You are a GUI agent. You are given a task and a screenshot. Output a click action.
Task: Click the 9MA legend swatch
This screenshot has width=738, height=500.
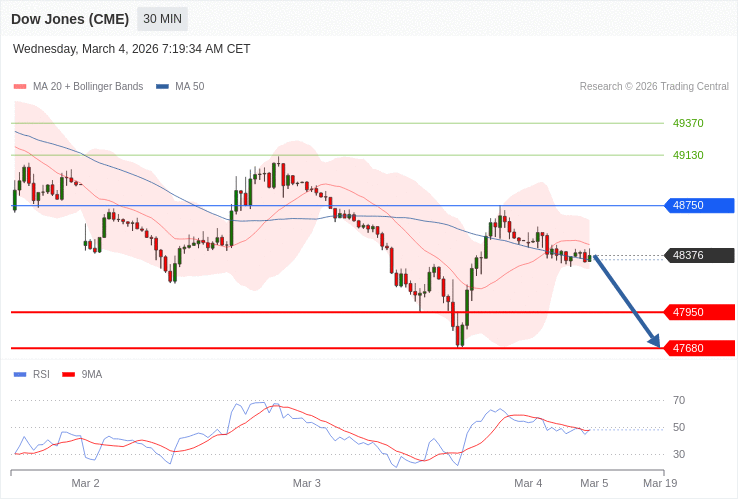(x=69, y=375)
